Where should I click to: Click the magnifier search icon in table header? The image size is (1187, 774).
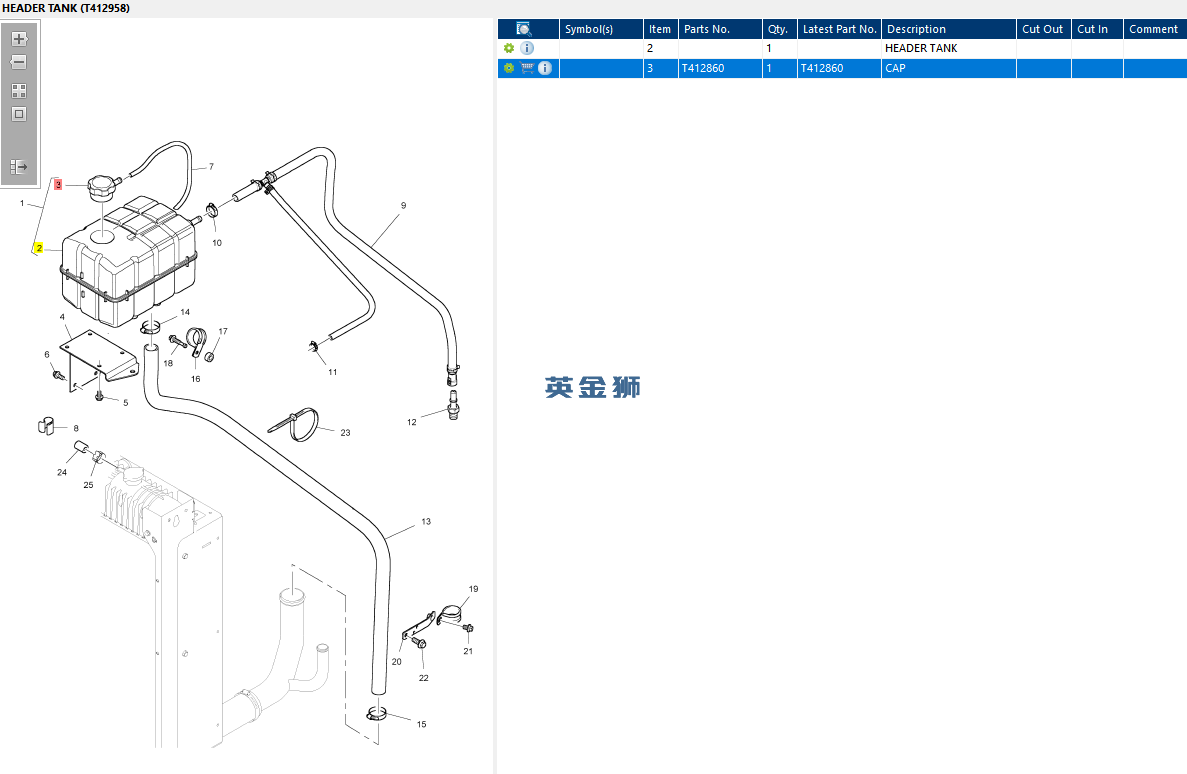tap(524, 29)
